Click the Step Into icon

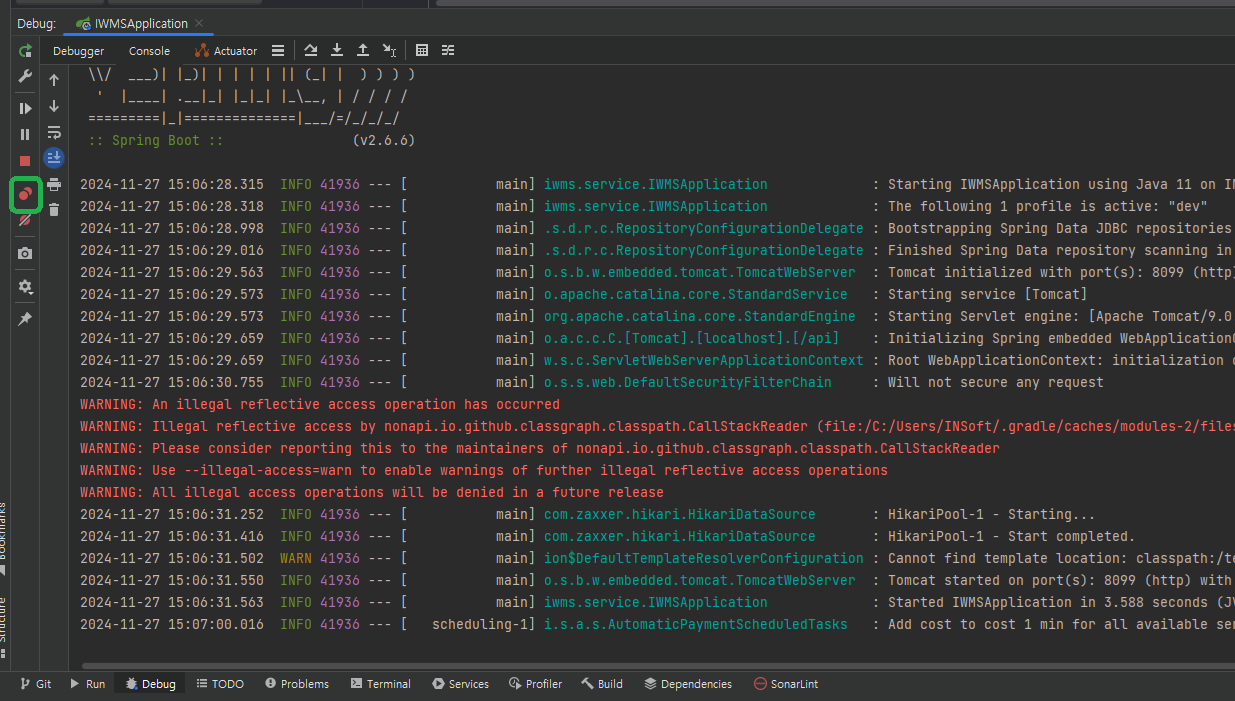337,51
